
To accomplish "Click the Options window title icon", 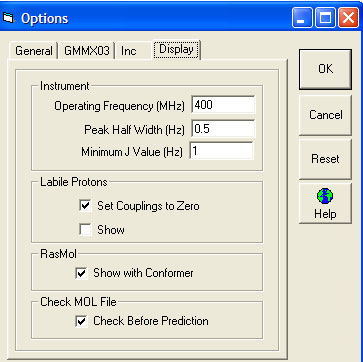I will point(8,18).
